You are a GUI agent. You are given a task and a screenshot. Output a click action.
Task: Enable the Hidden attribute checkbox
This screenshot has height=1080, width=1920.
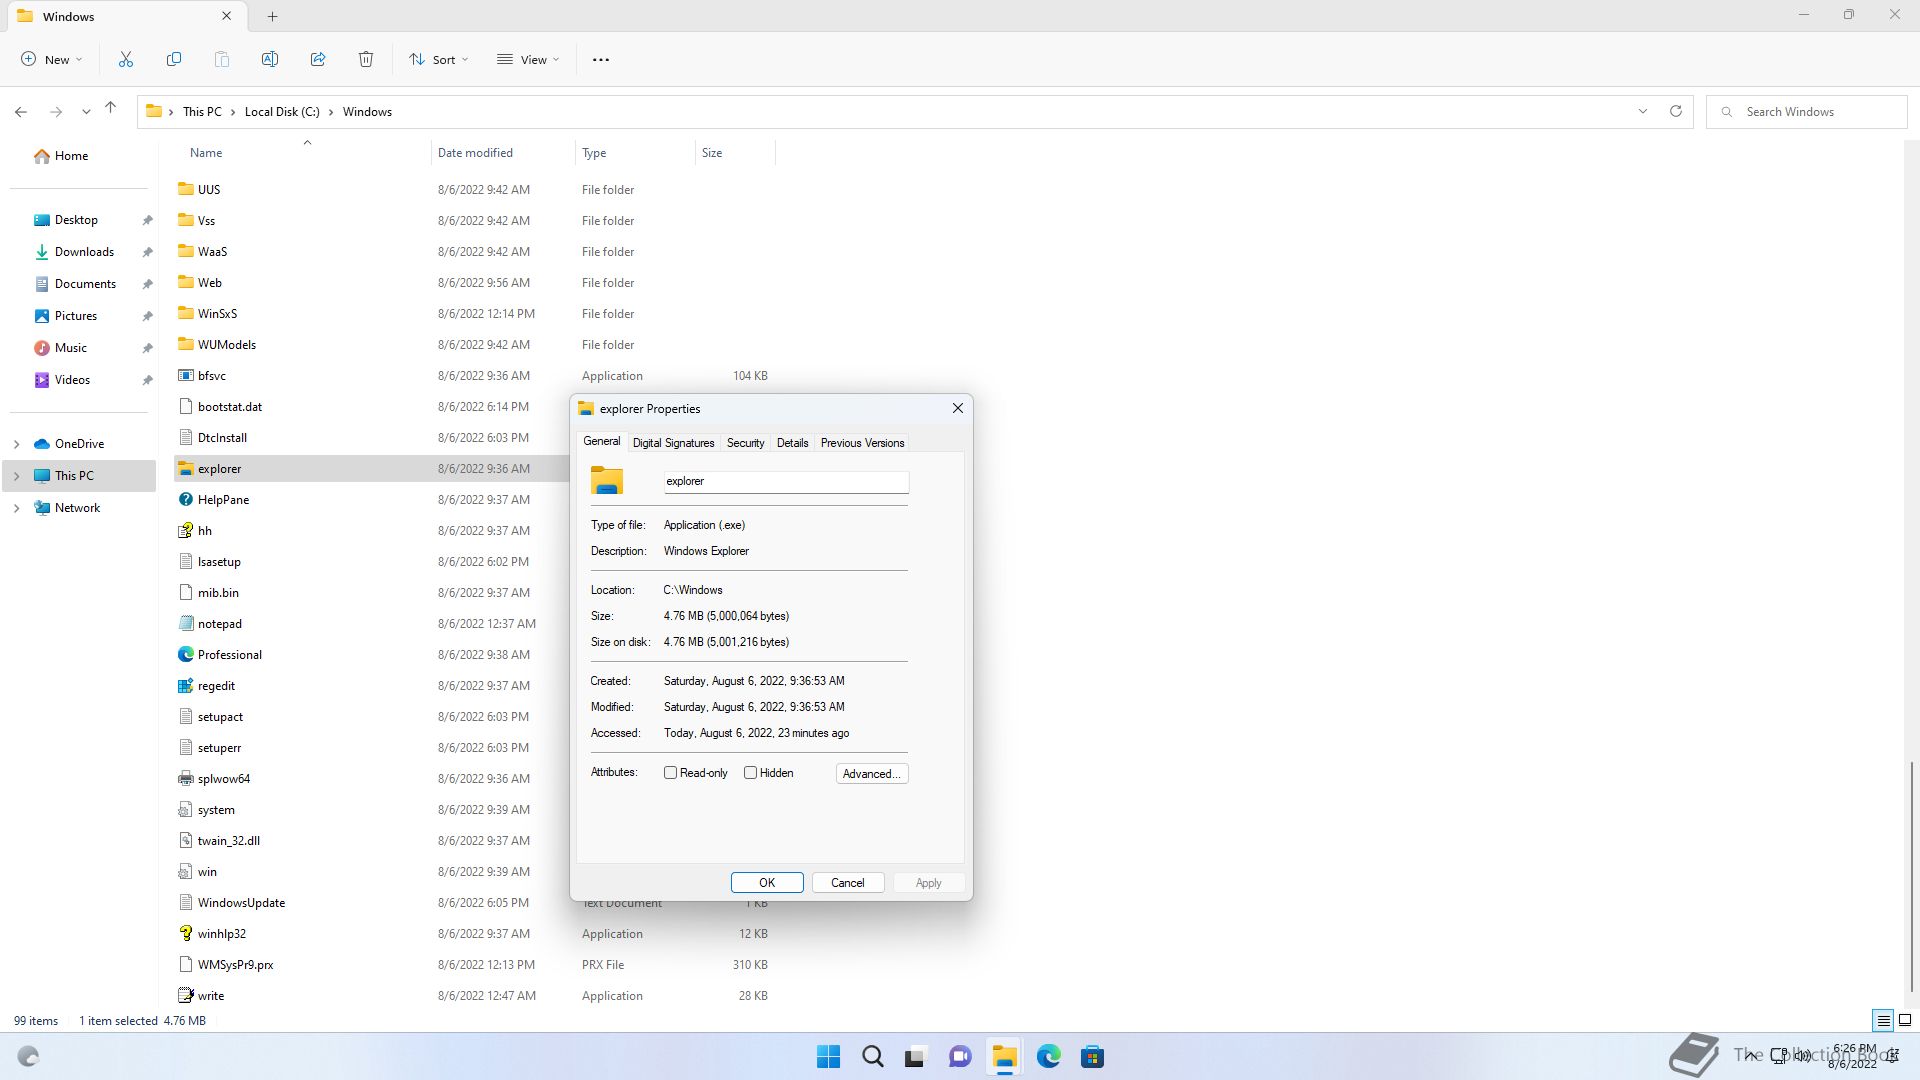[x=750, y=773]
